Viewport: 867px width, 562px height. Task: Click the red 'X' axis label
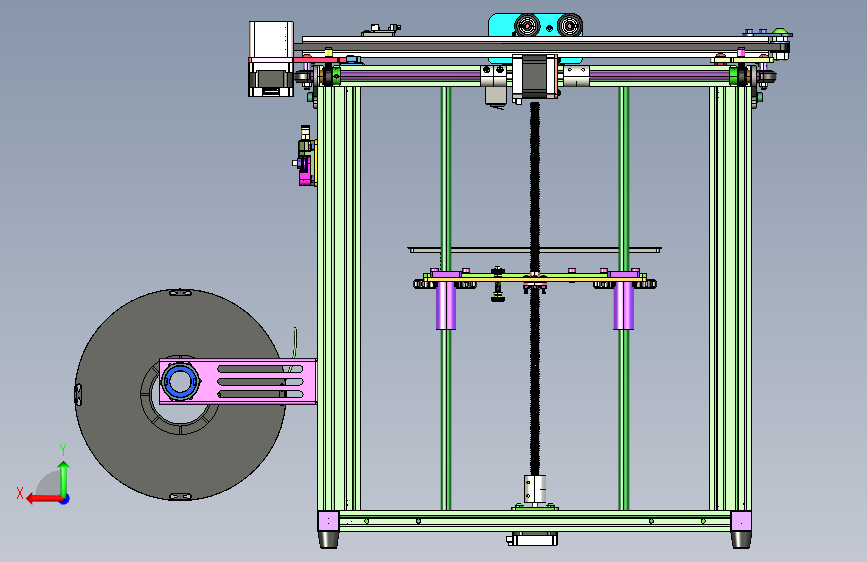(x=20, y=493)
